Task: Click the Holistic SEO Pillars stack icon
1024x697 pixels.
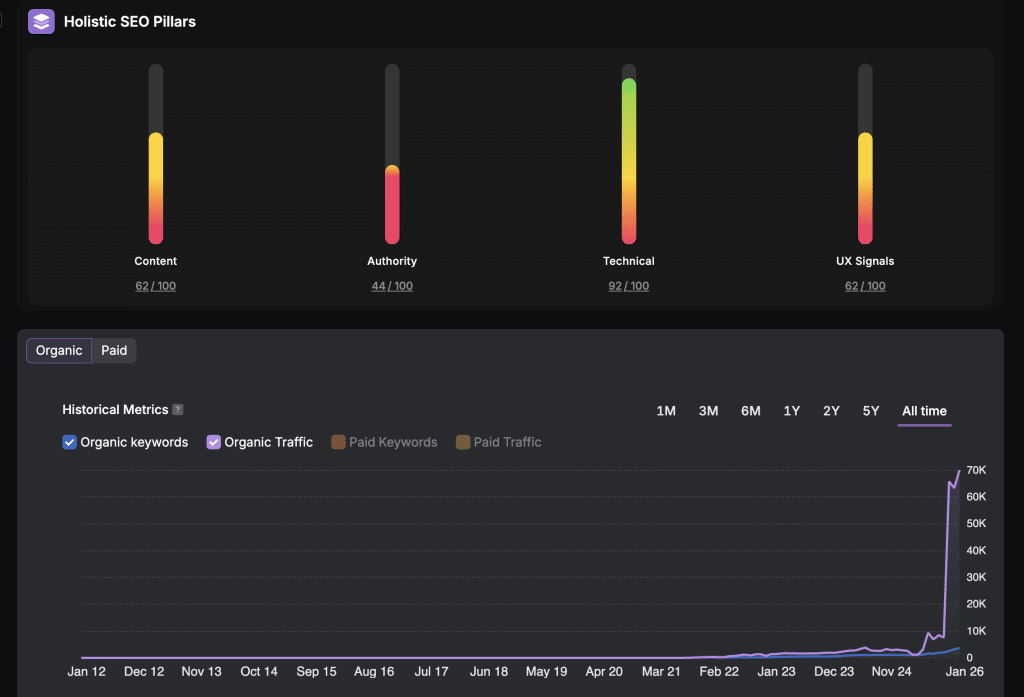Action: [x=40, y=20]
